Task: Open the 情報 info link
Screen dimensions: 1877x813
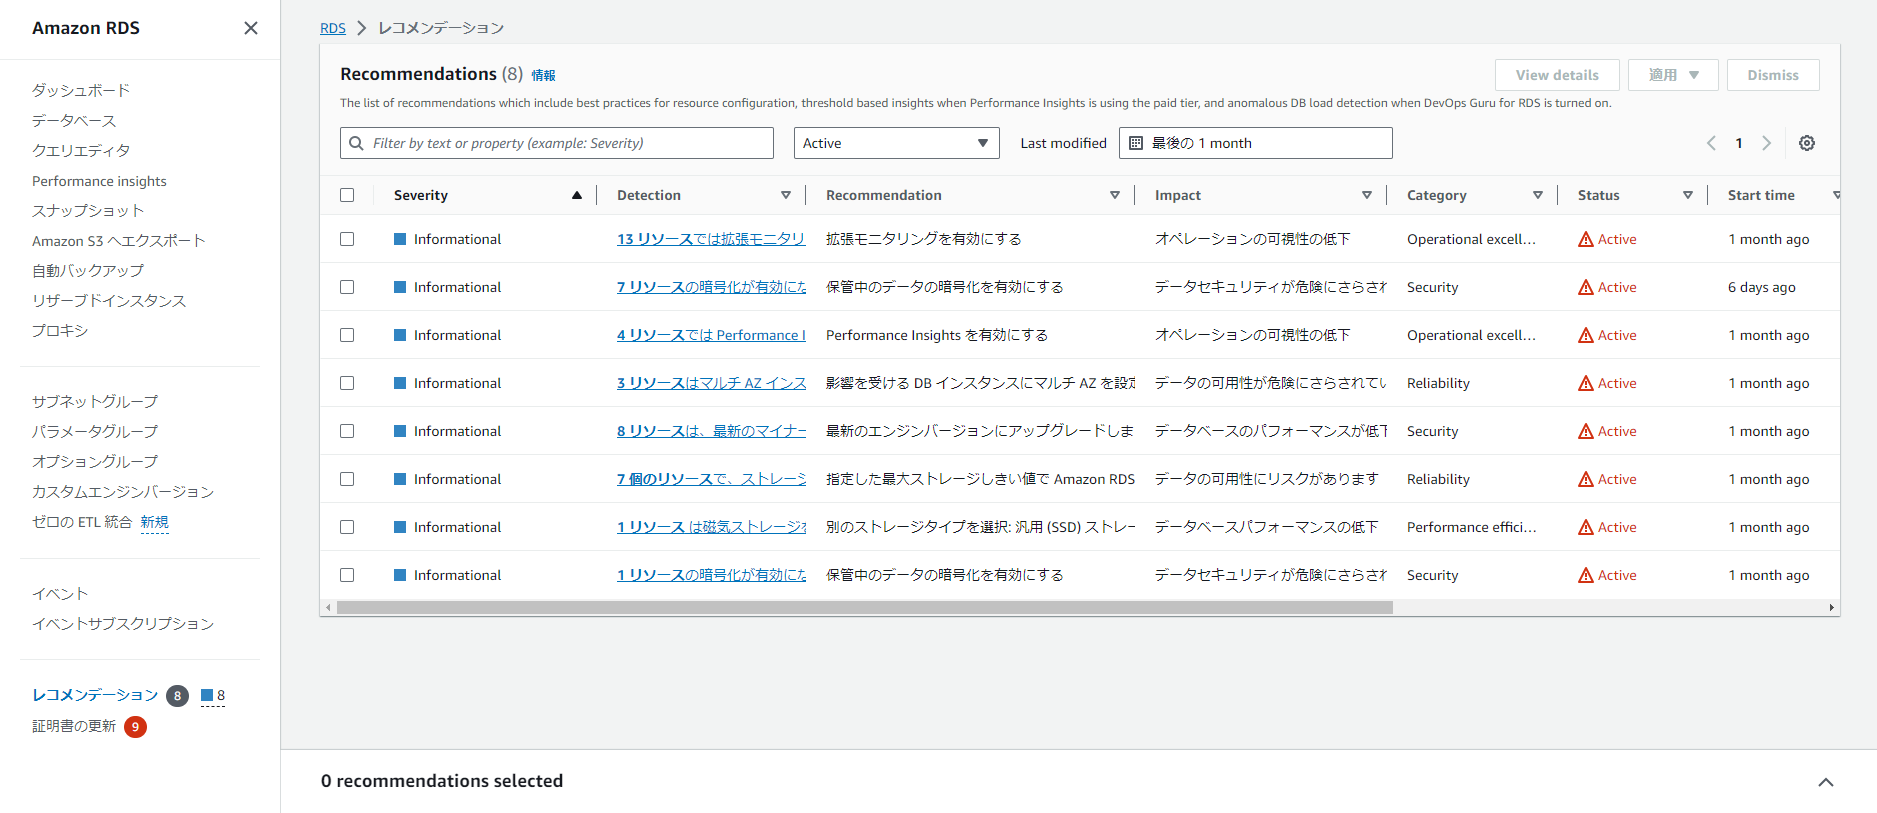Action: pos(543,75)
